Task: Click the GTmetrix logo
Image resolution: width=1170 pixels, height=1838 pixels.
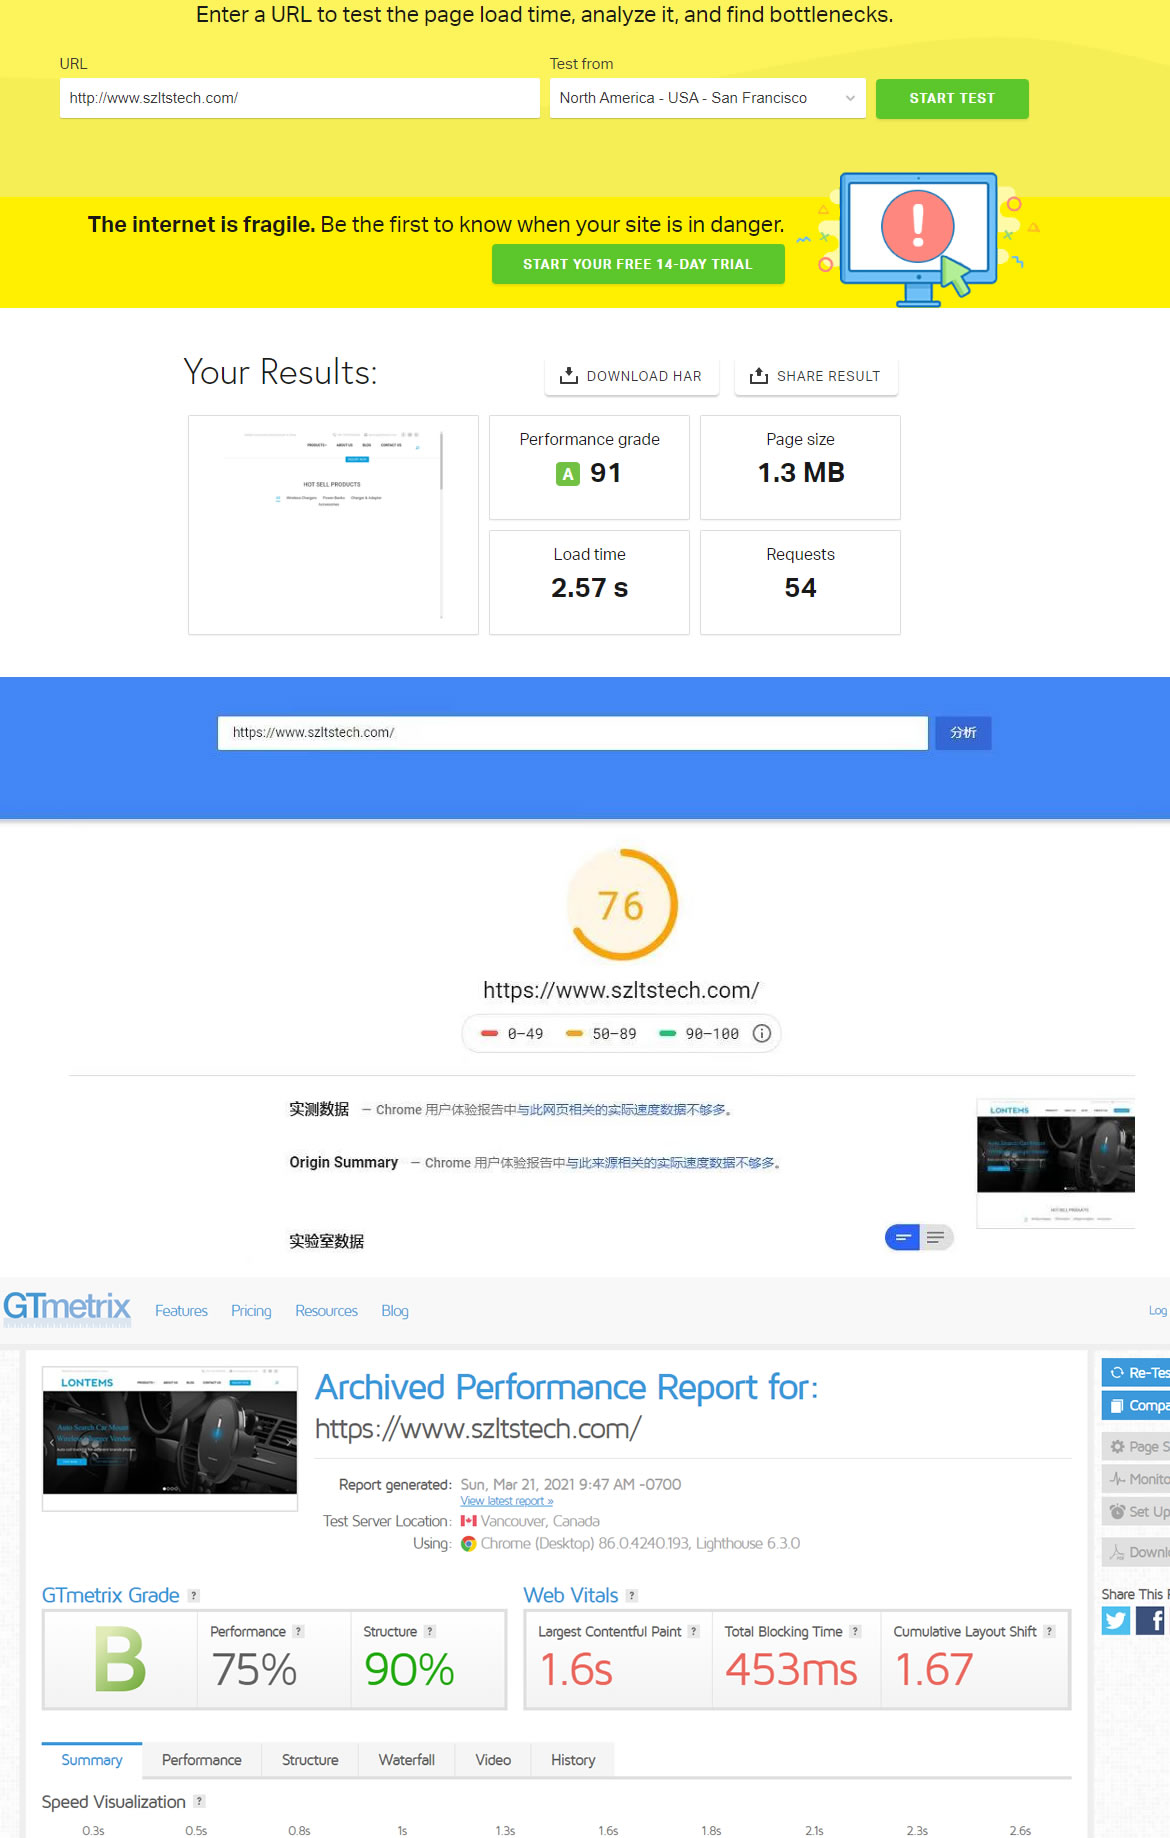Action: (67, 1309)
